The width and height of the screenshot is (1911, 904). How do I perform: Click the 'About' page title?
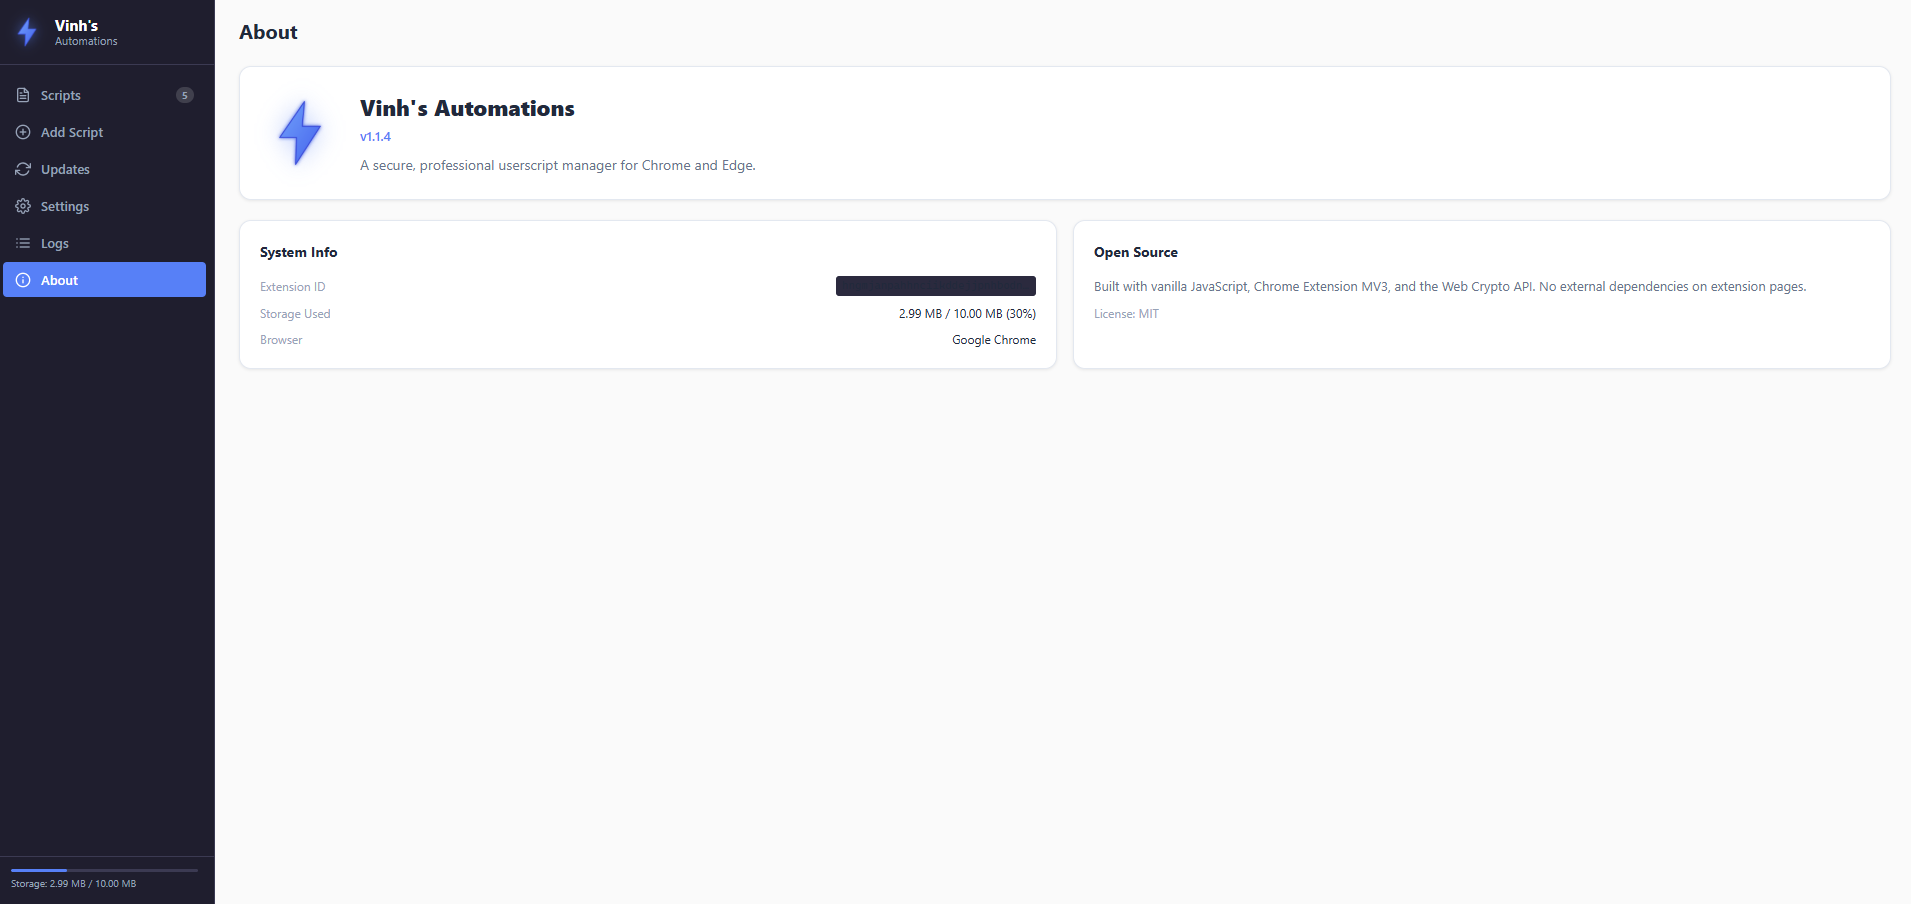268,32
